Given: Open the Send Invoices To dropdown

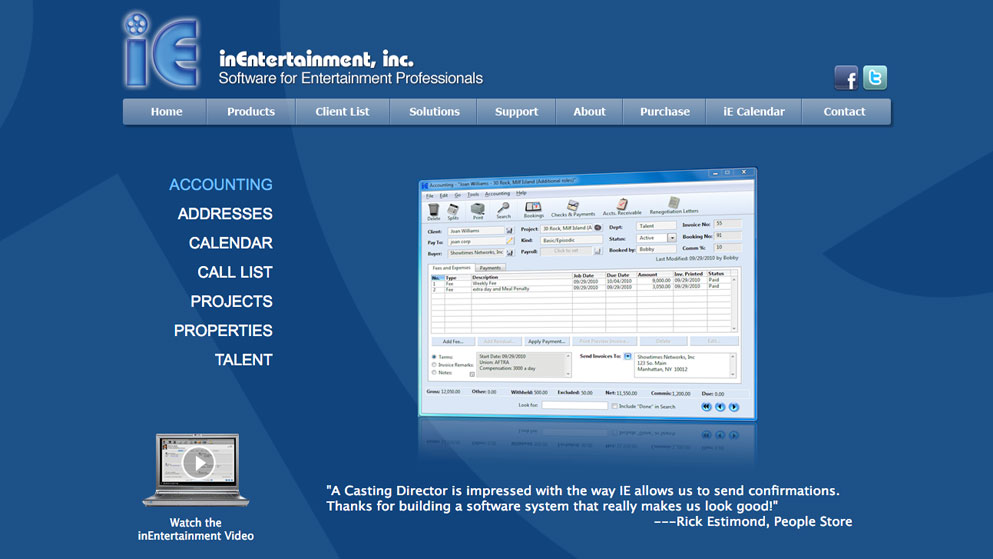Looking at the screenshot, I should coord(628,356).
